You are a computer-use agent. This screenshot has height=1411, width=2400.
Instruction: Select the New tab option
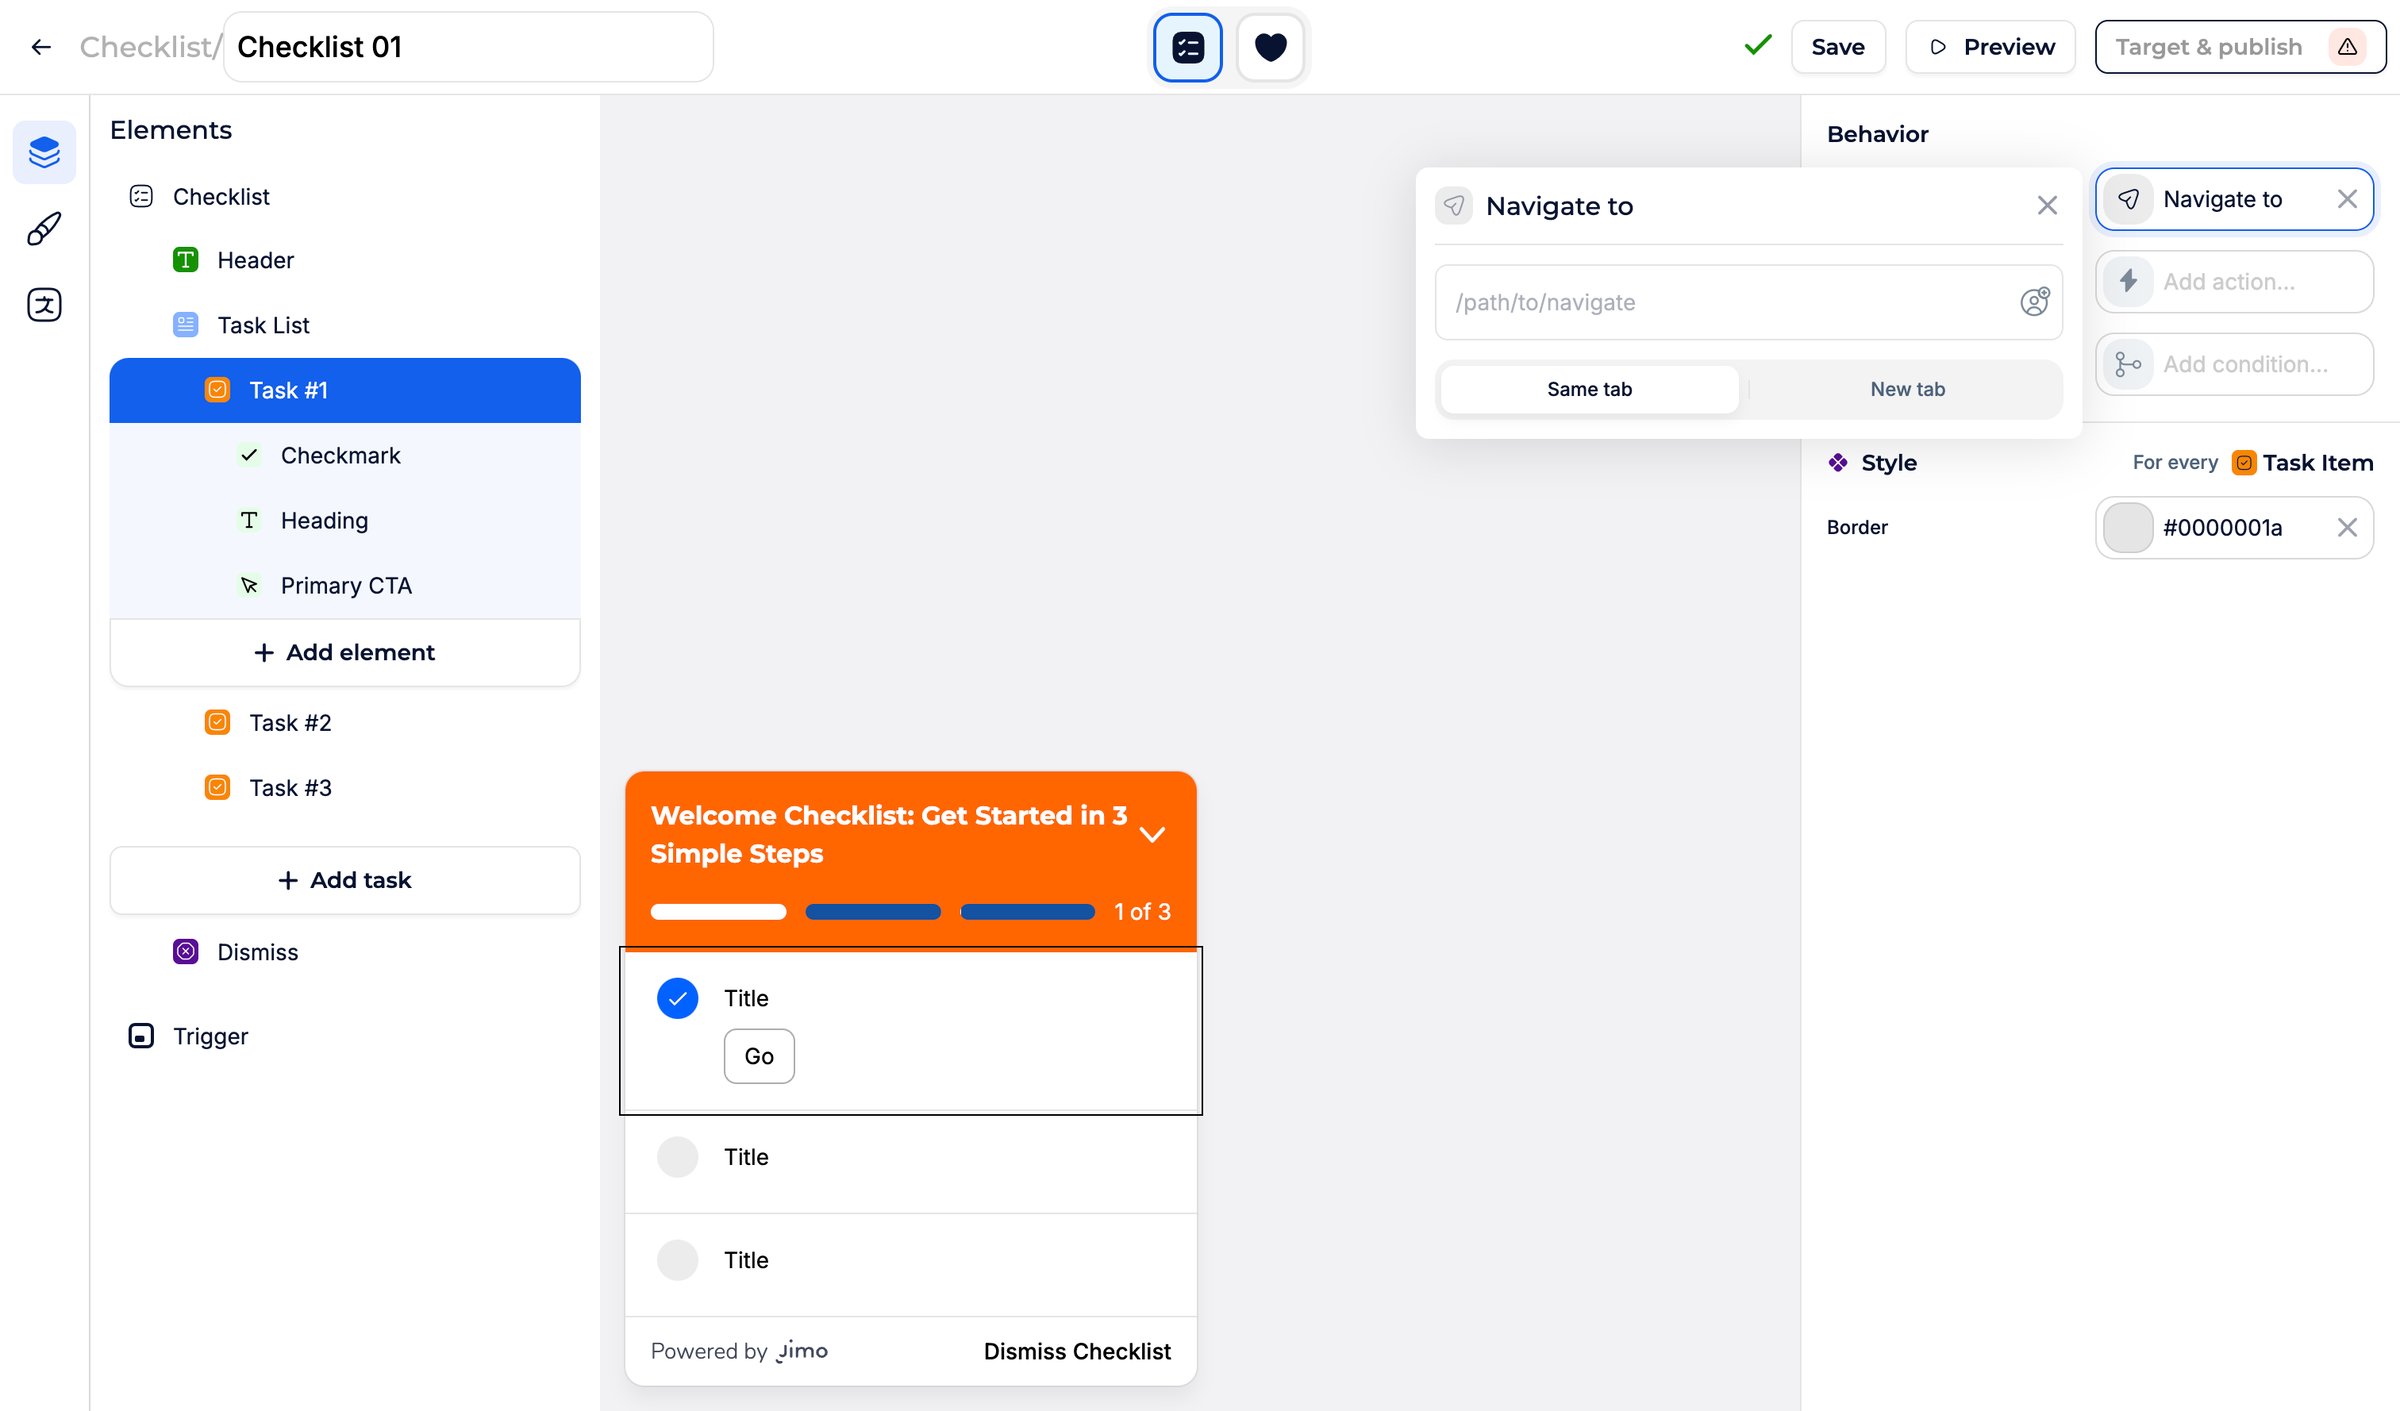pyautogui.click(x=1907, y=389)
